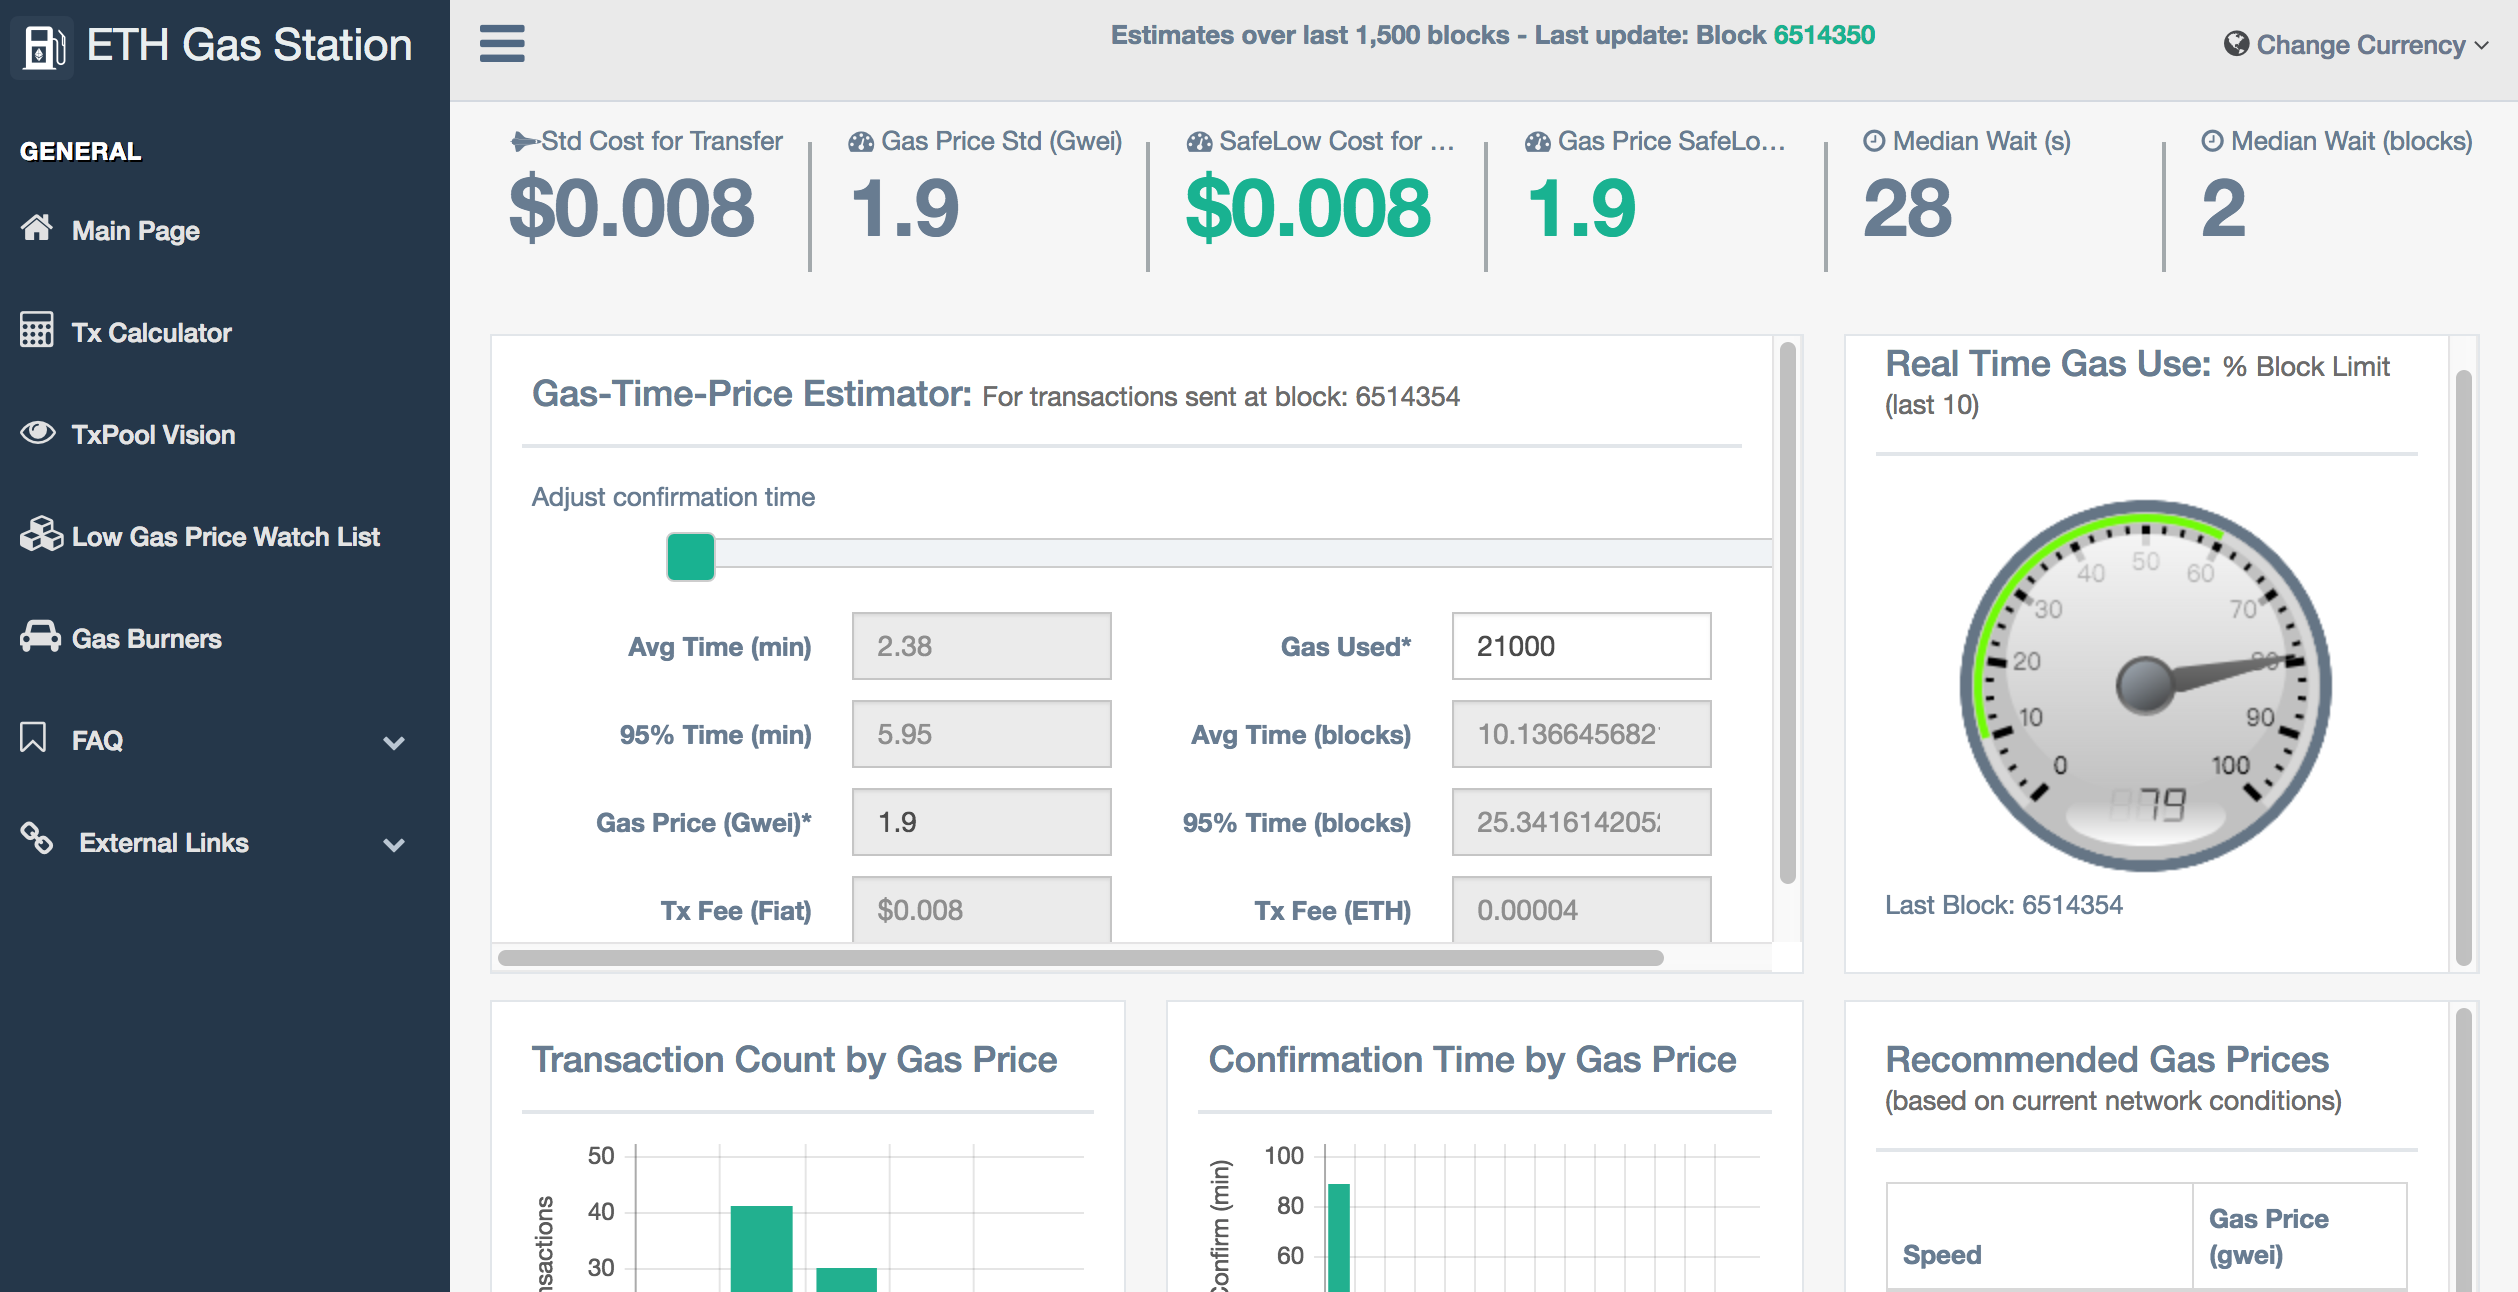Click the Gas Burners car icon
Viewport: 2518px width, 1292px height.
40,636
